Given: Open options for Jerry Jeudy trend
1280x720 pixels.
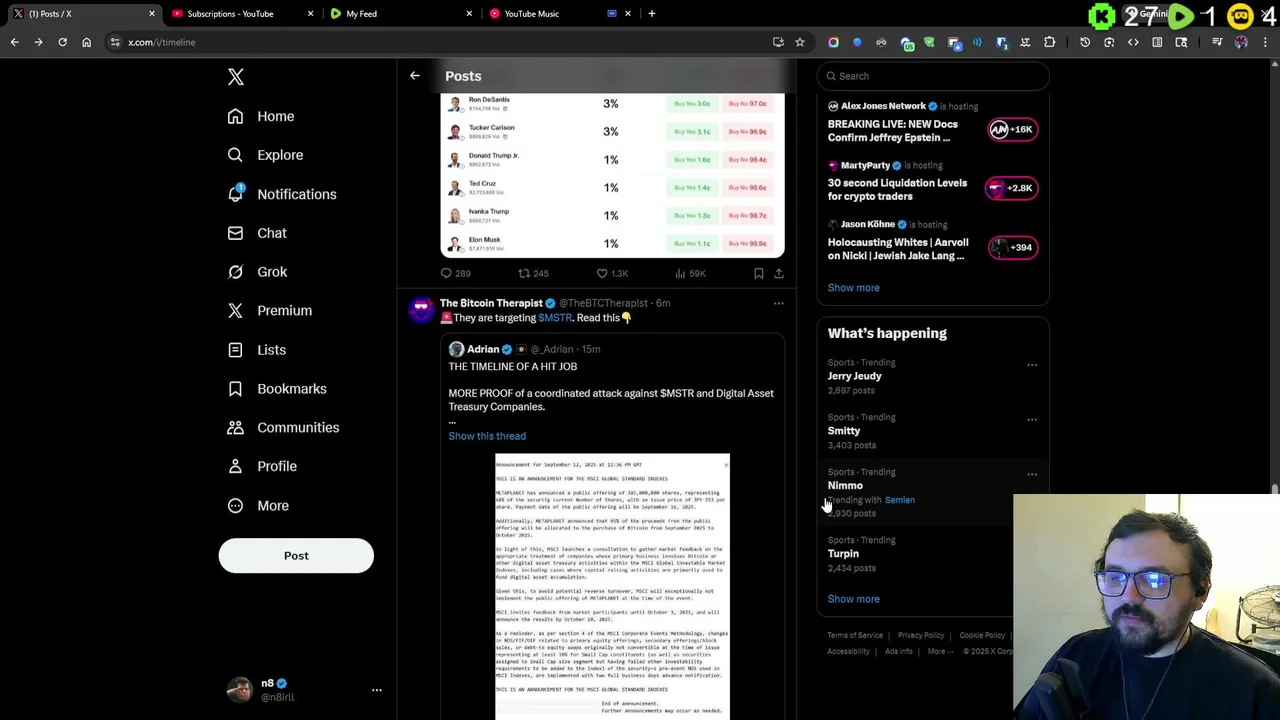Looking at the screenshot, I should tap(1032, 365).
